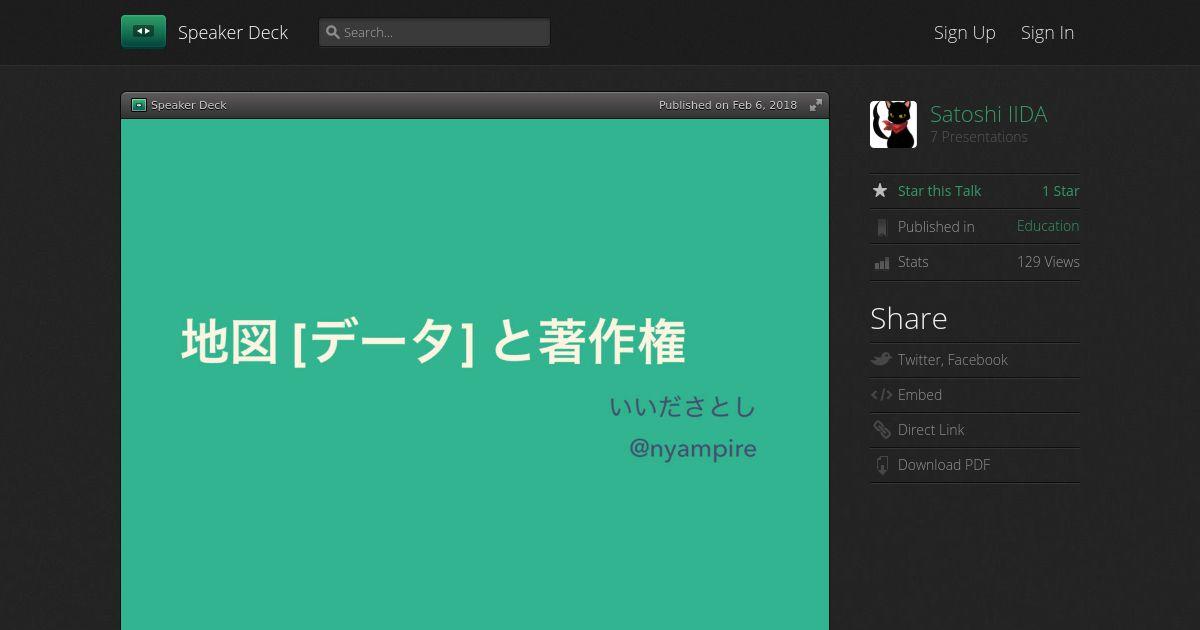1200x630 pixels.
Task: Click the 129 Views text
Action: tap(1048, 262)
